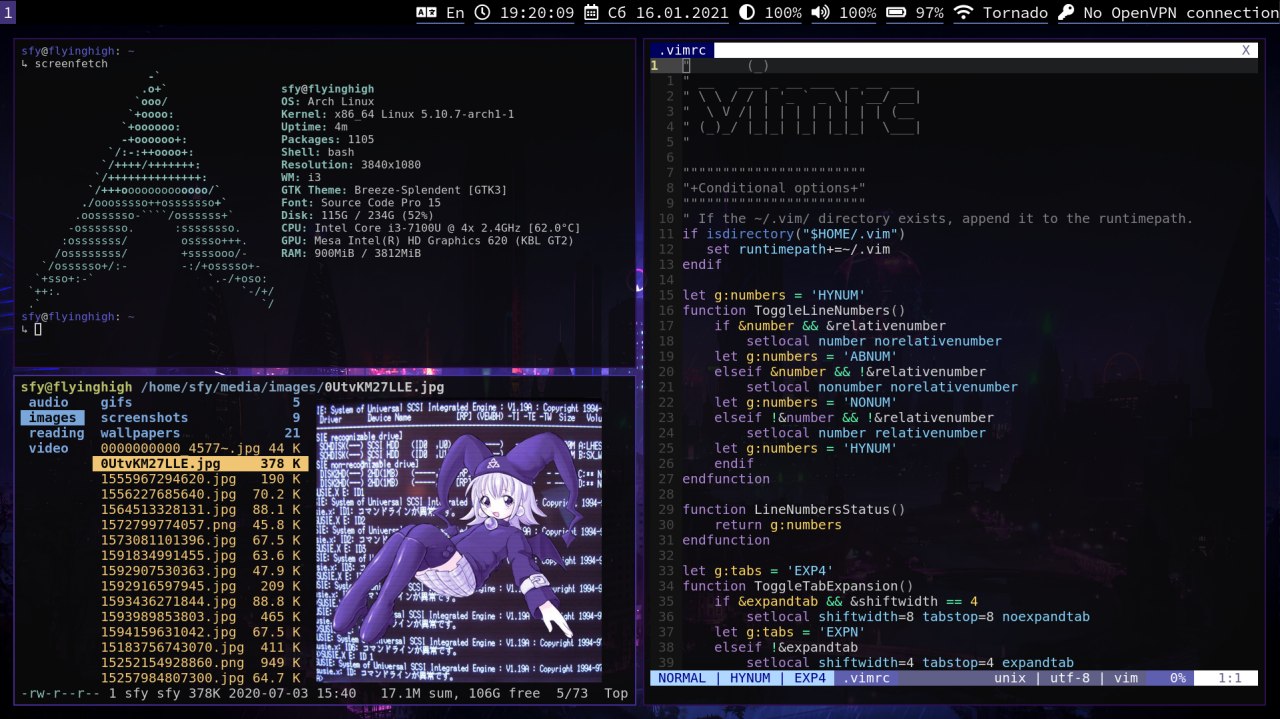This screenshot has height=719, width=1280.
Task: Select file 15257984807300.jpg
Action: click(x=200, y=678)
